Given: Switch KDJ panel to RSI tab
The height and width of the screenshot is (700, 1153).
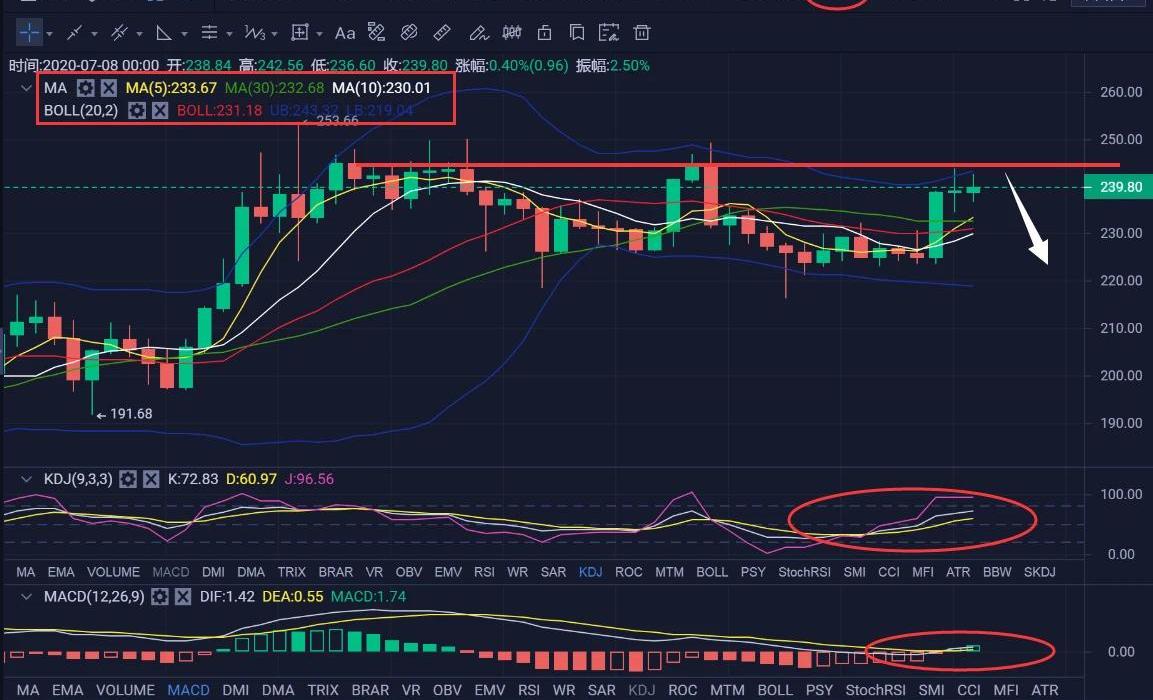Looking at the screenshot, I should (x=484, y=572).
